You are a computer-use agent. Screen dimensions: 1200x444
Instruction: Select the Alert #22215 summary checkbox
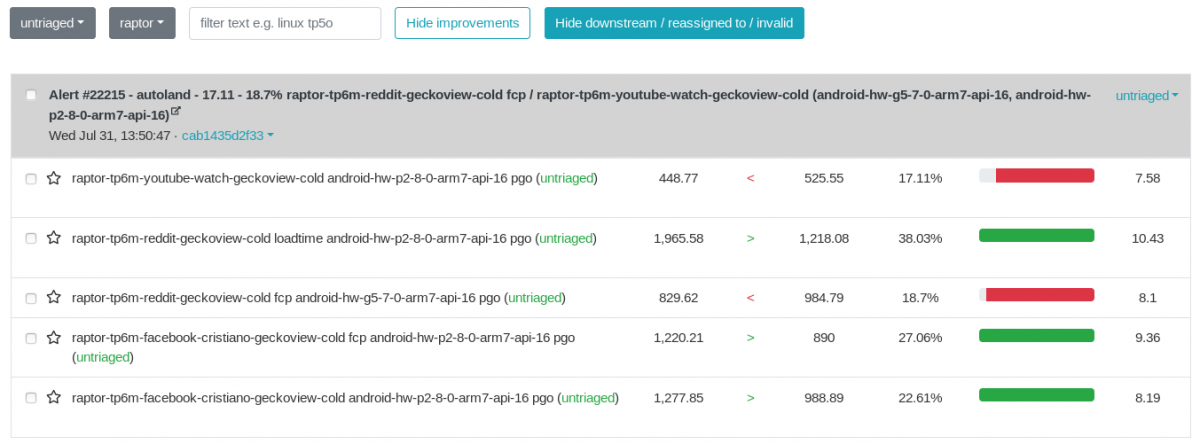coord(31,95)
